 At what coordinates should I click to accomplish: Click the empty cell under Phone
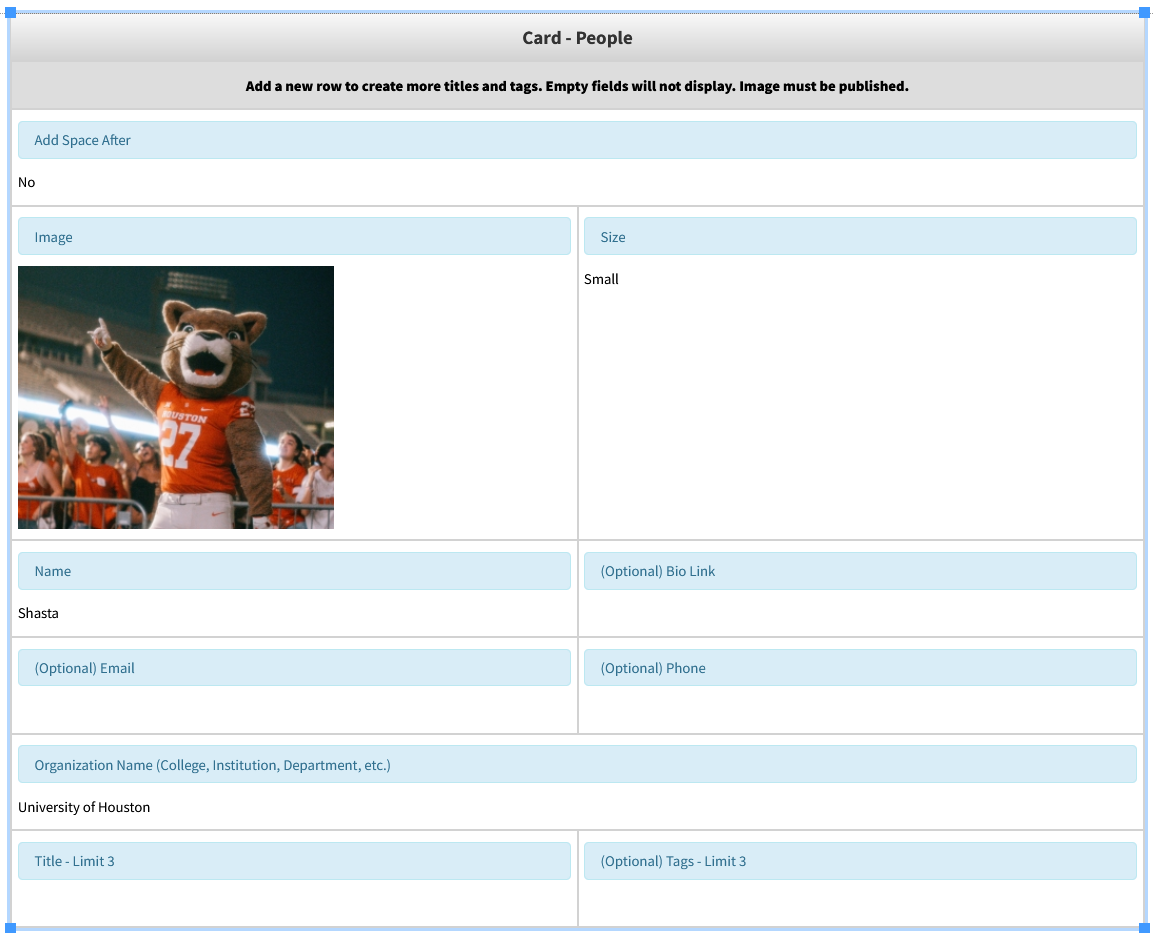pyautogui.click(x=860, y=710)
